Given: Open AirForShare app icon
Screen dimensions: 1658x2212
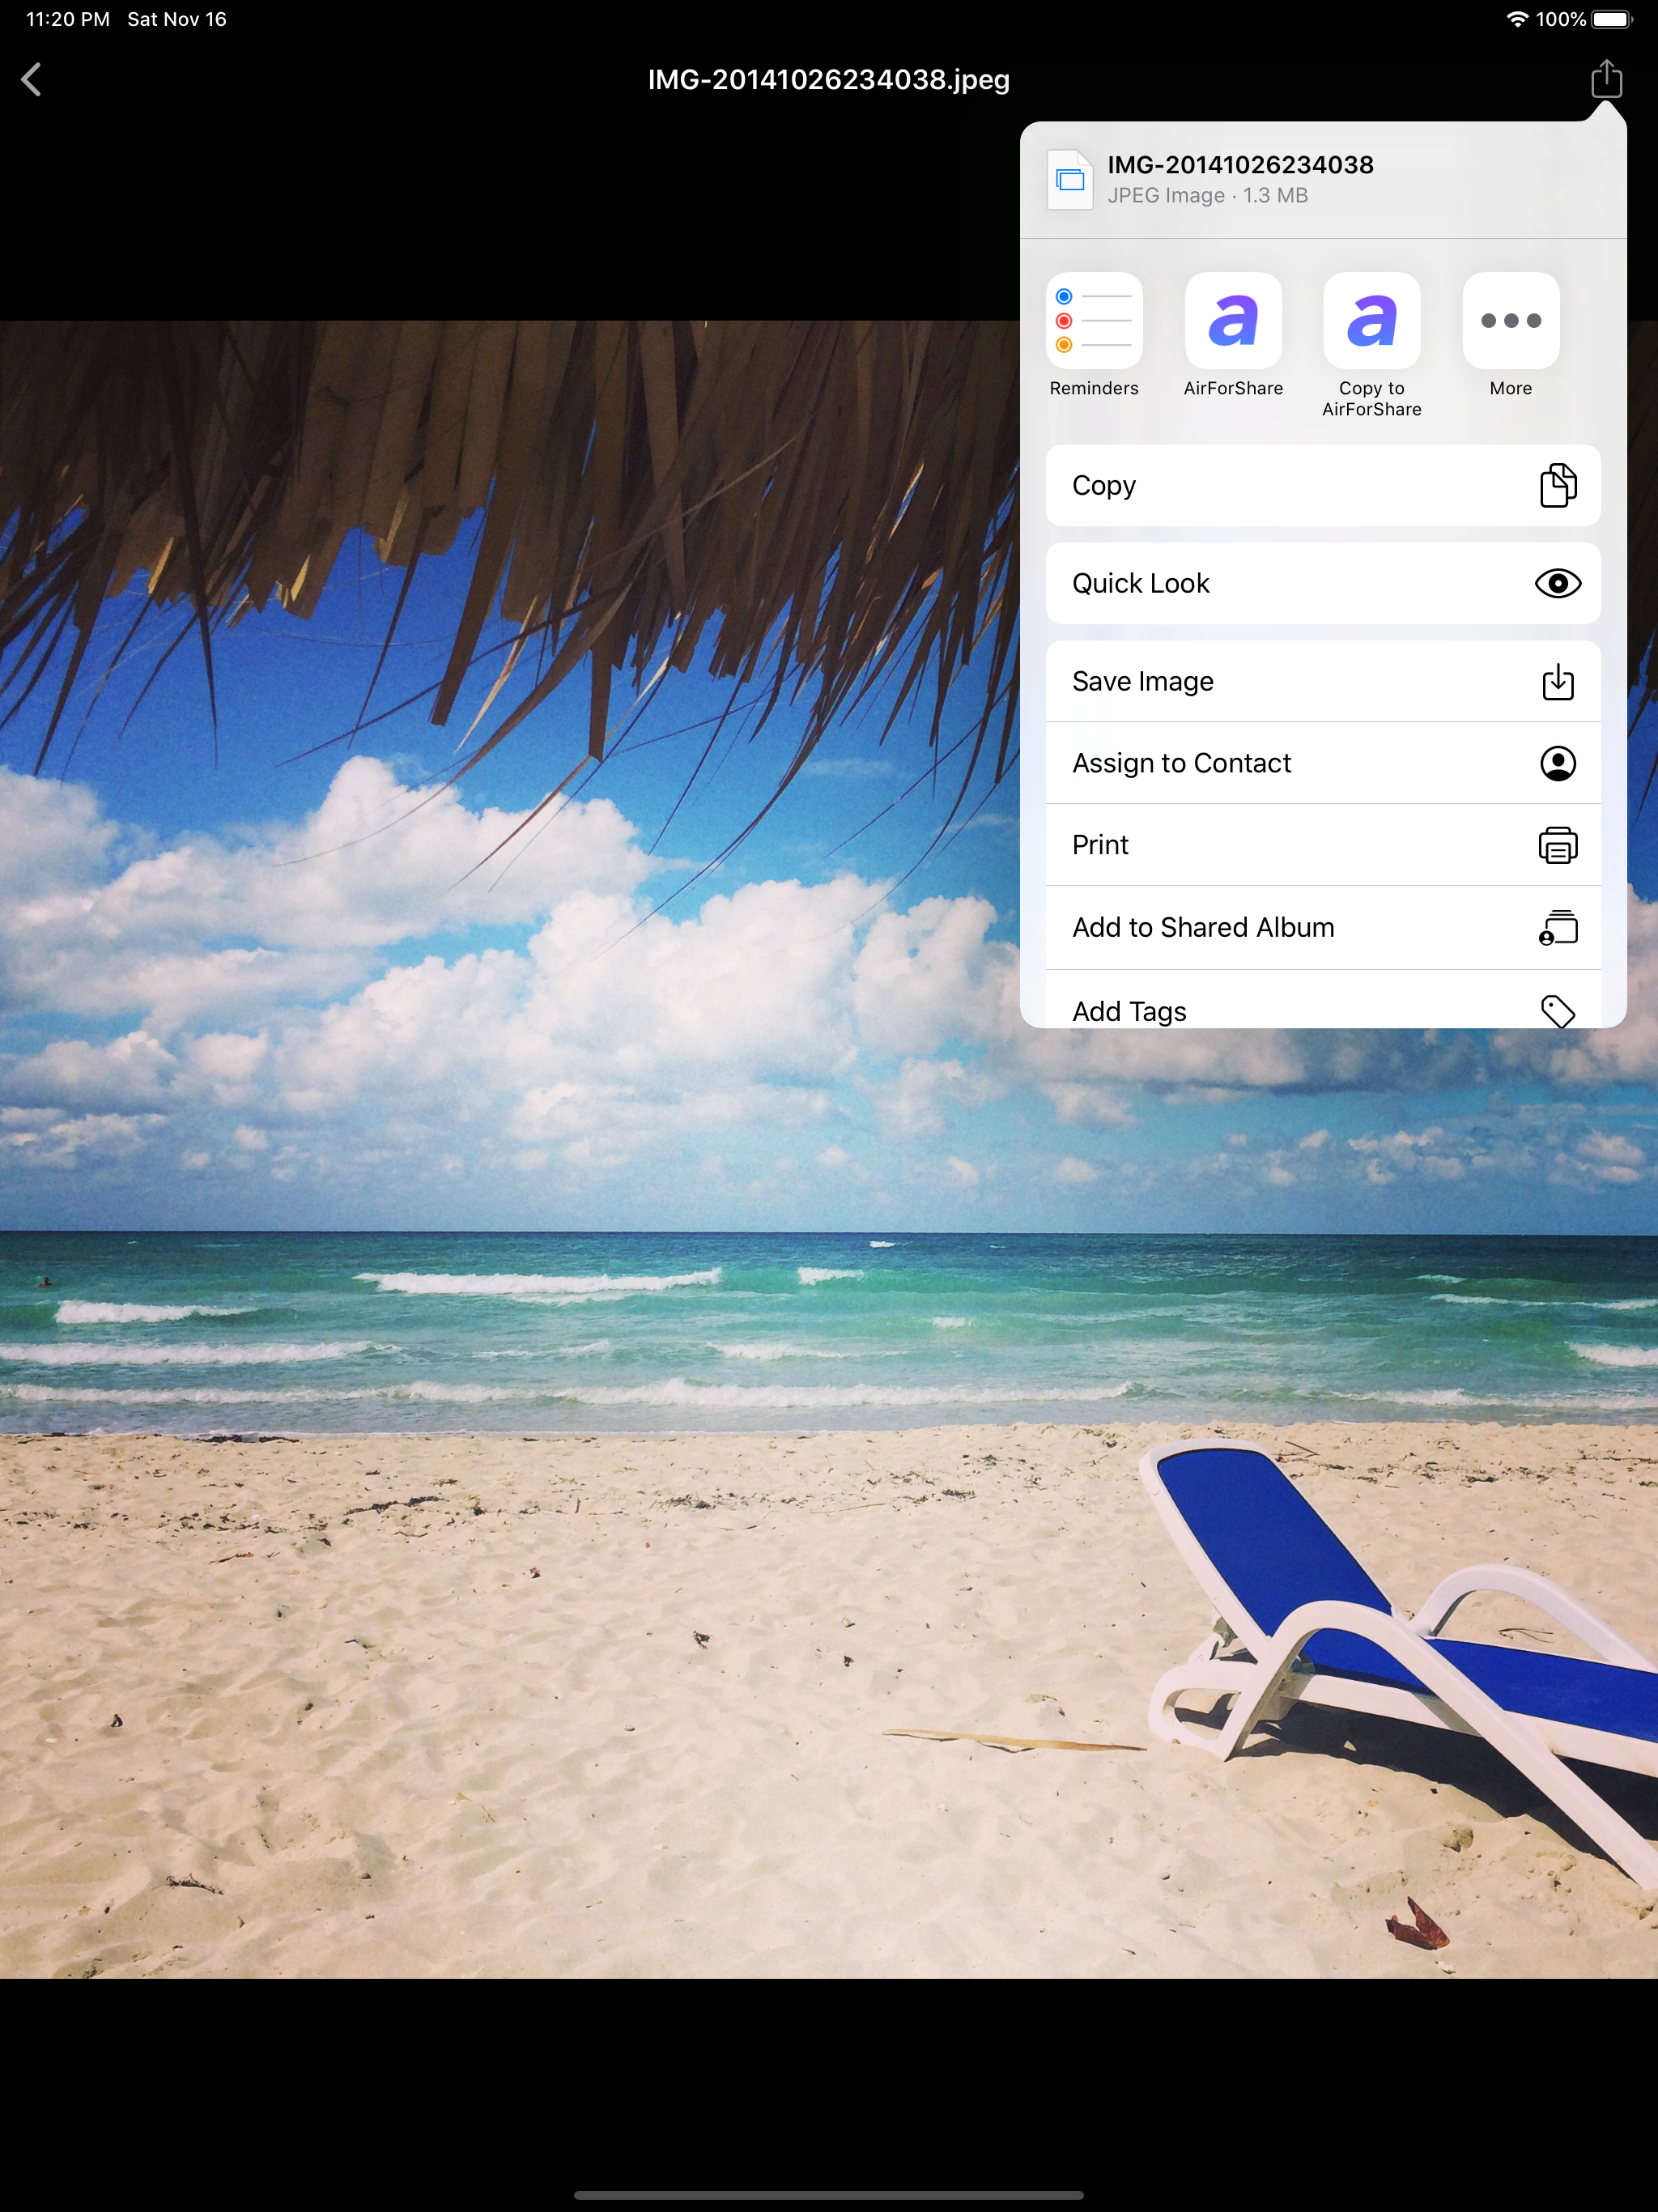Looking at the screenshot, I should (1233, 321).
